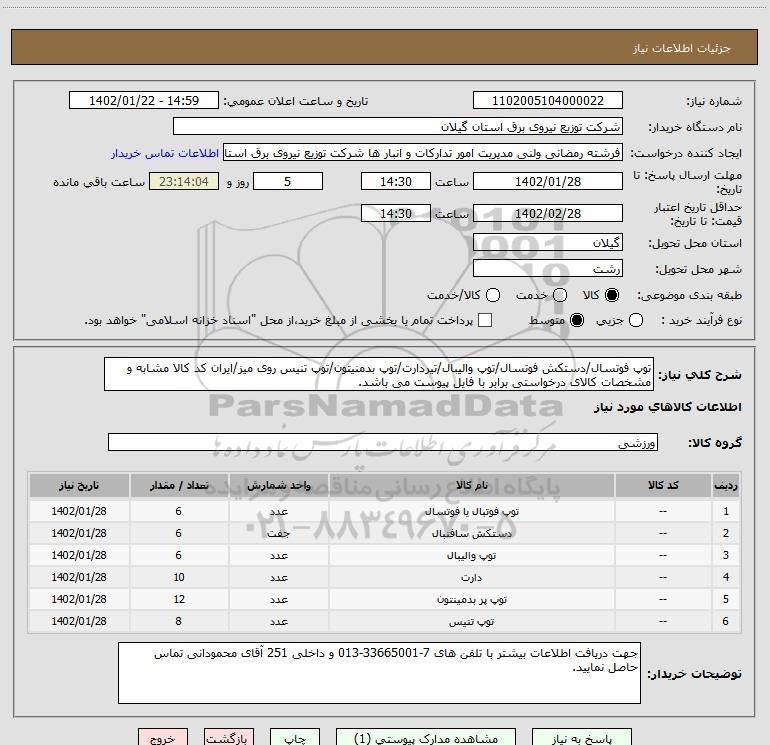Click the ردیف column header

[x=726, y=485]
